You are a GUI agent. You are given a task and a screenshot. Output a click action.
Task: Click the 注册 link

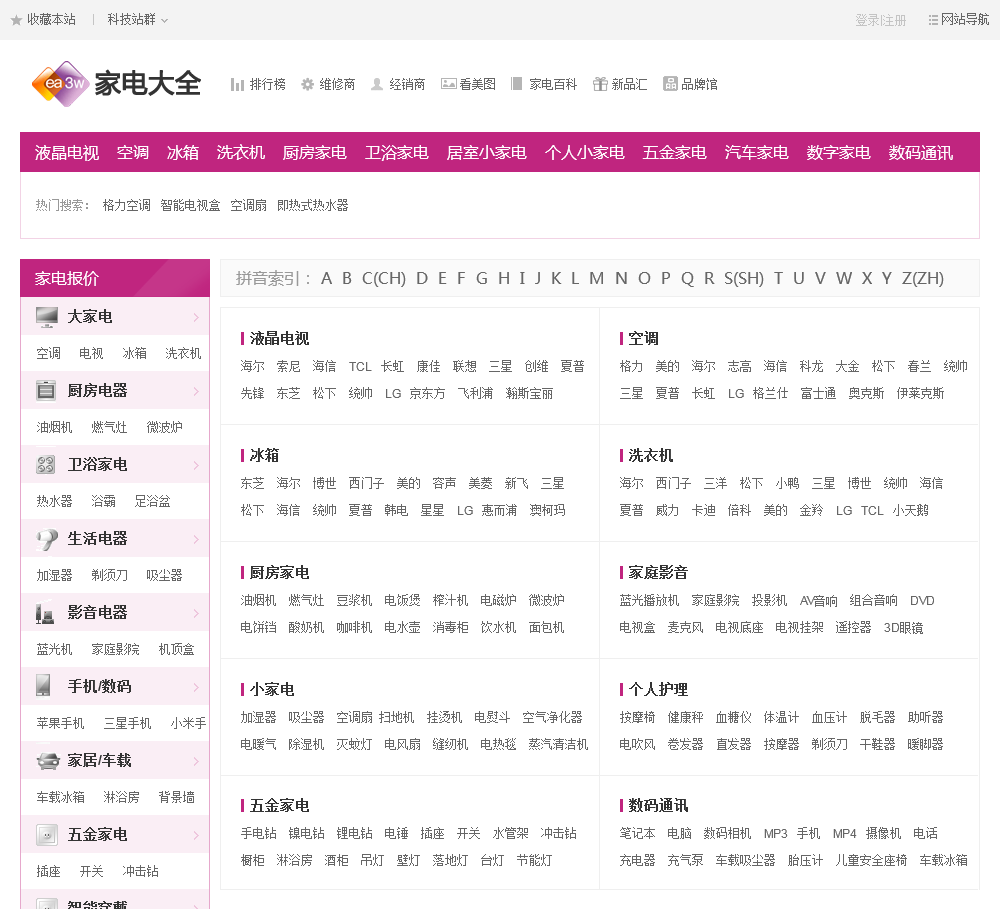tap(895, 20)
